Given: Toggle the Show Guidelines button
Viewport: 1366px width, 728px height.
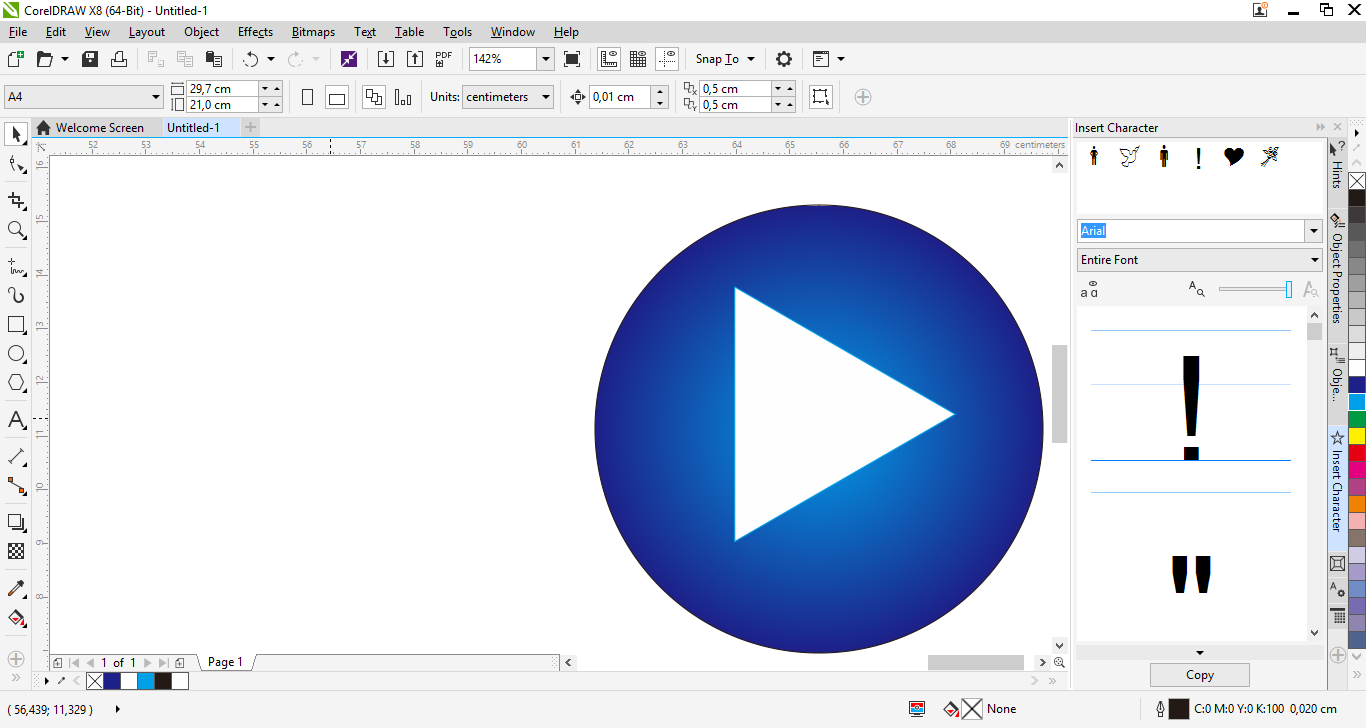Looking at the screenshot, I should coord(667,59).
